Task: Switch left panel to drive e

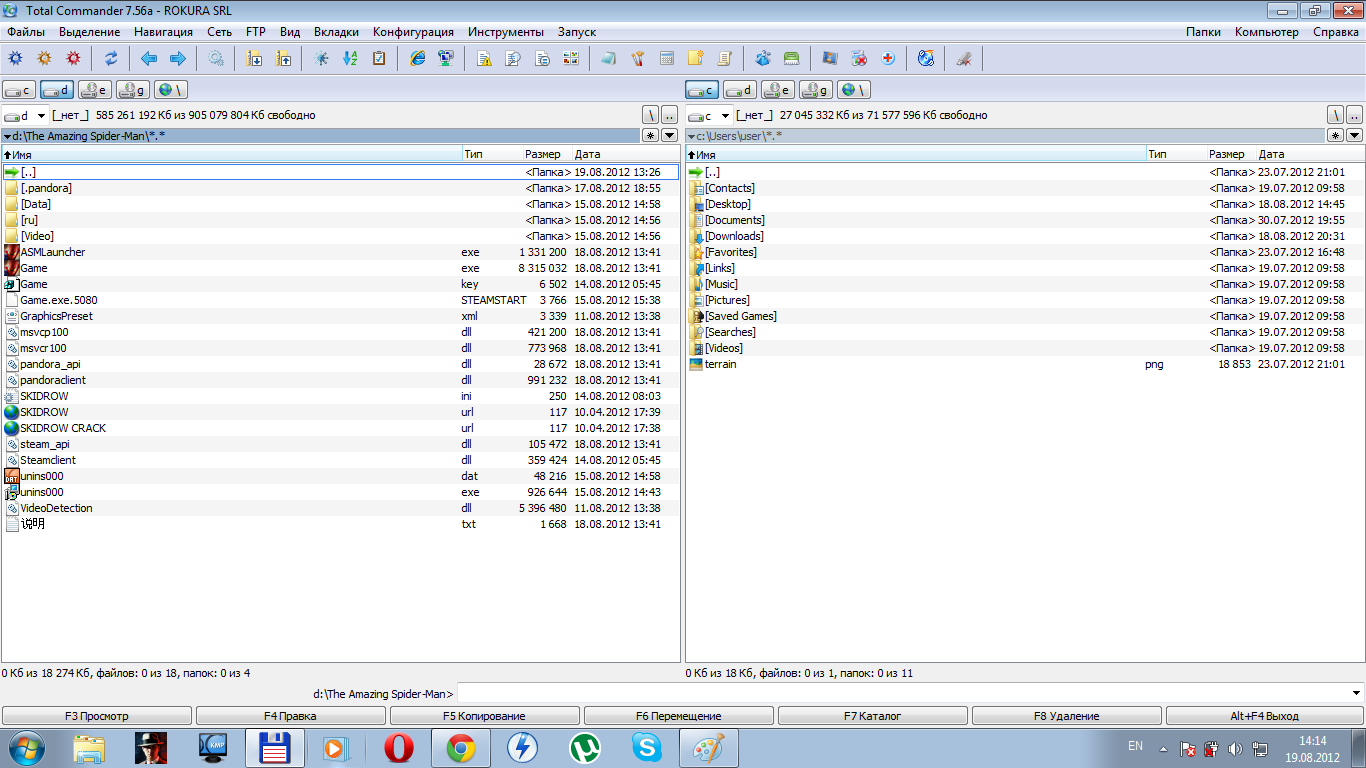Action: click(x=95, y=90)
